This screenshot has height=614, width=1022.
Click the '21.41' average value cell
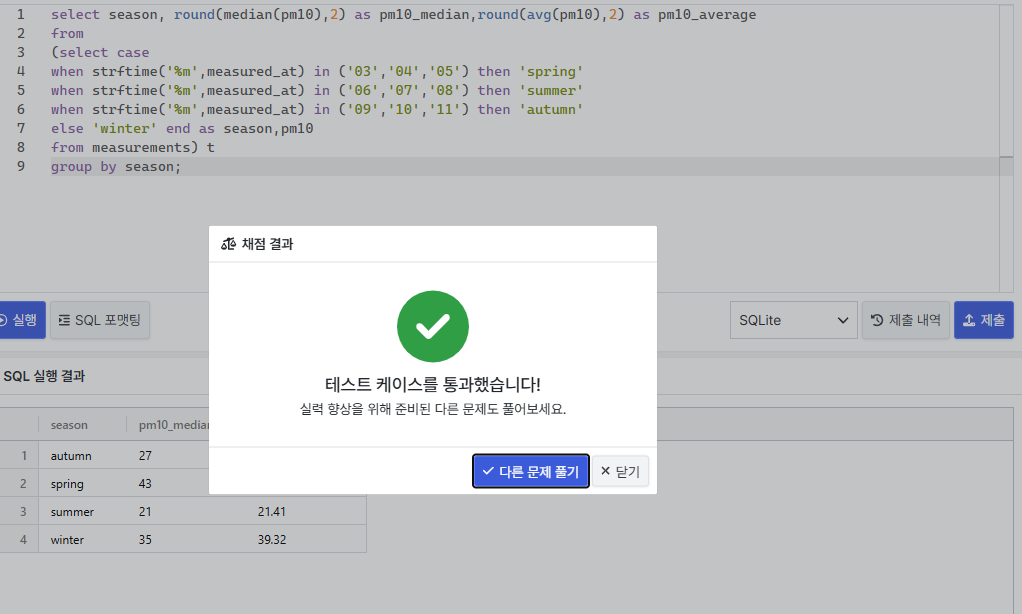(272, 512)
